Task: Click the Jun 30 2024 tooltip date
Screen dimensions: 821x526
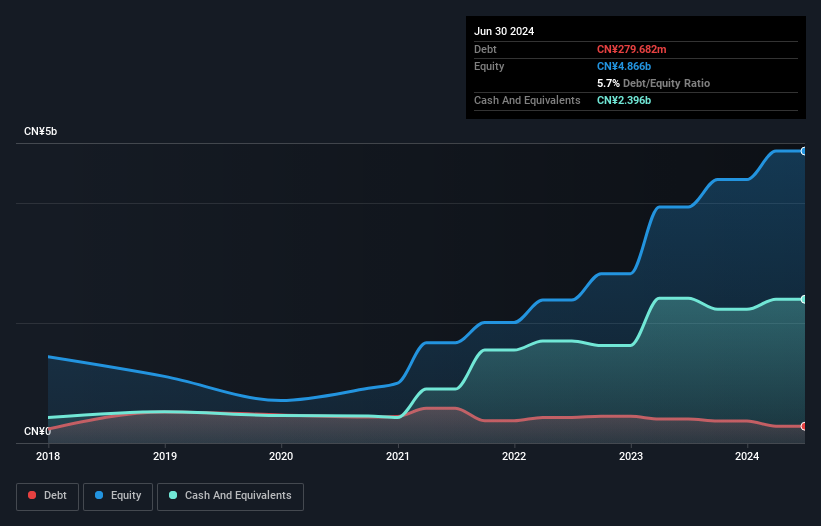Action: click(504, 31)
